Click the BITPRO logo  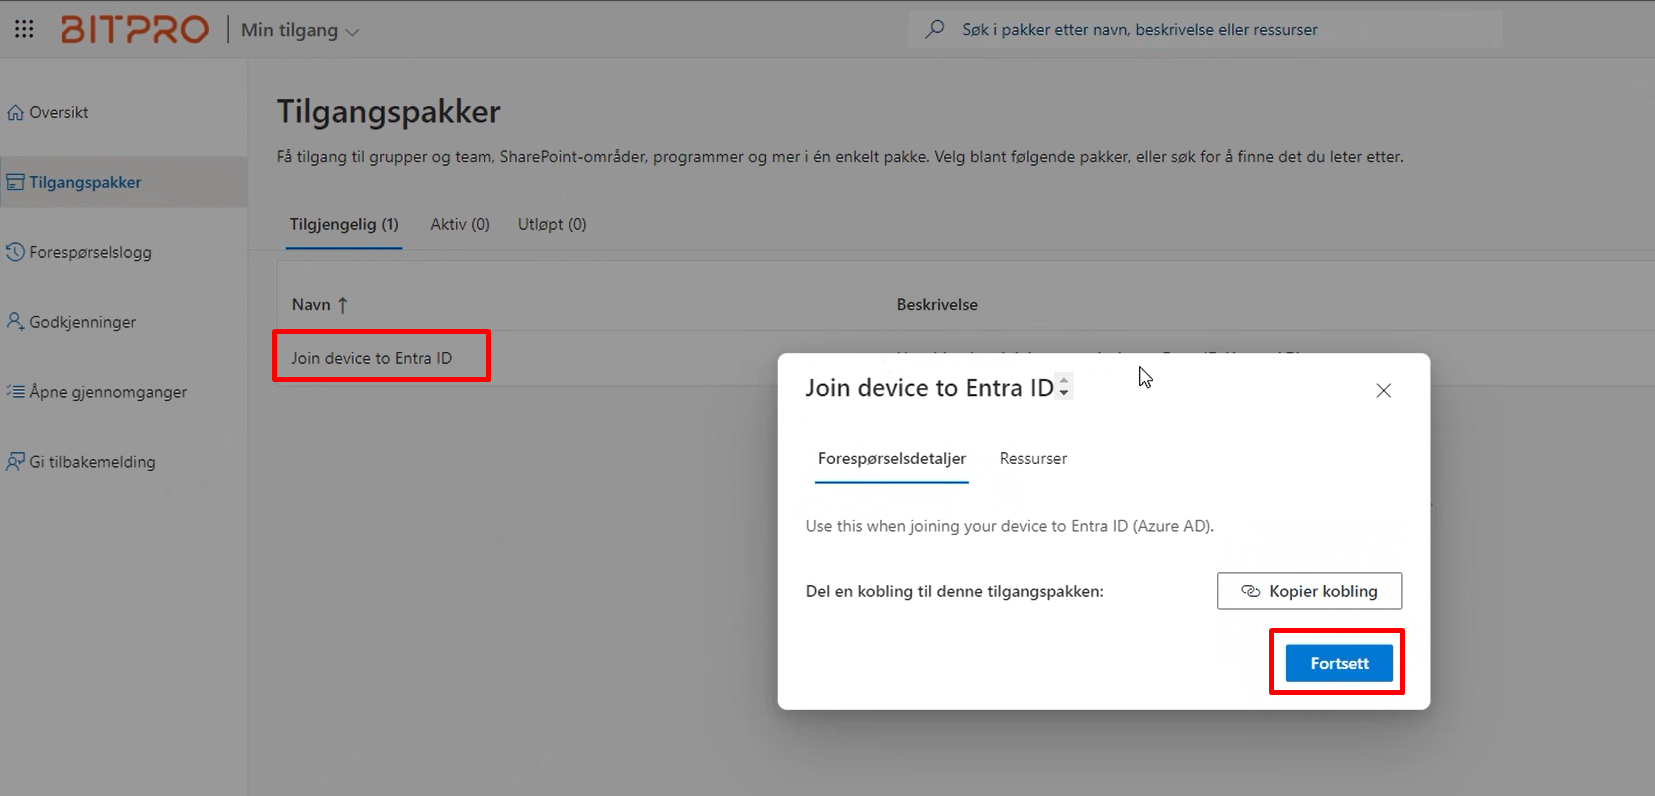tap(135, 29)
